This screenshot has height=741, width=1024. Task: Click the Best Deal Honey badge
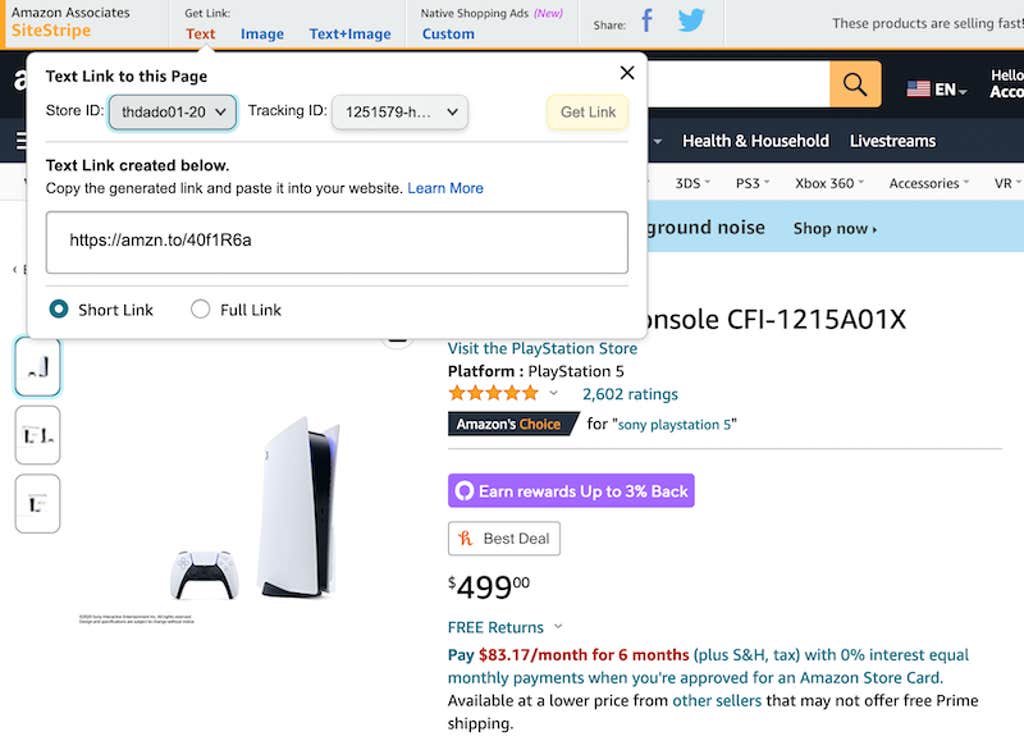click(x=504, y=538)
